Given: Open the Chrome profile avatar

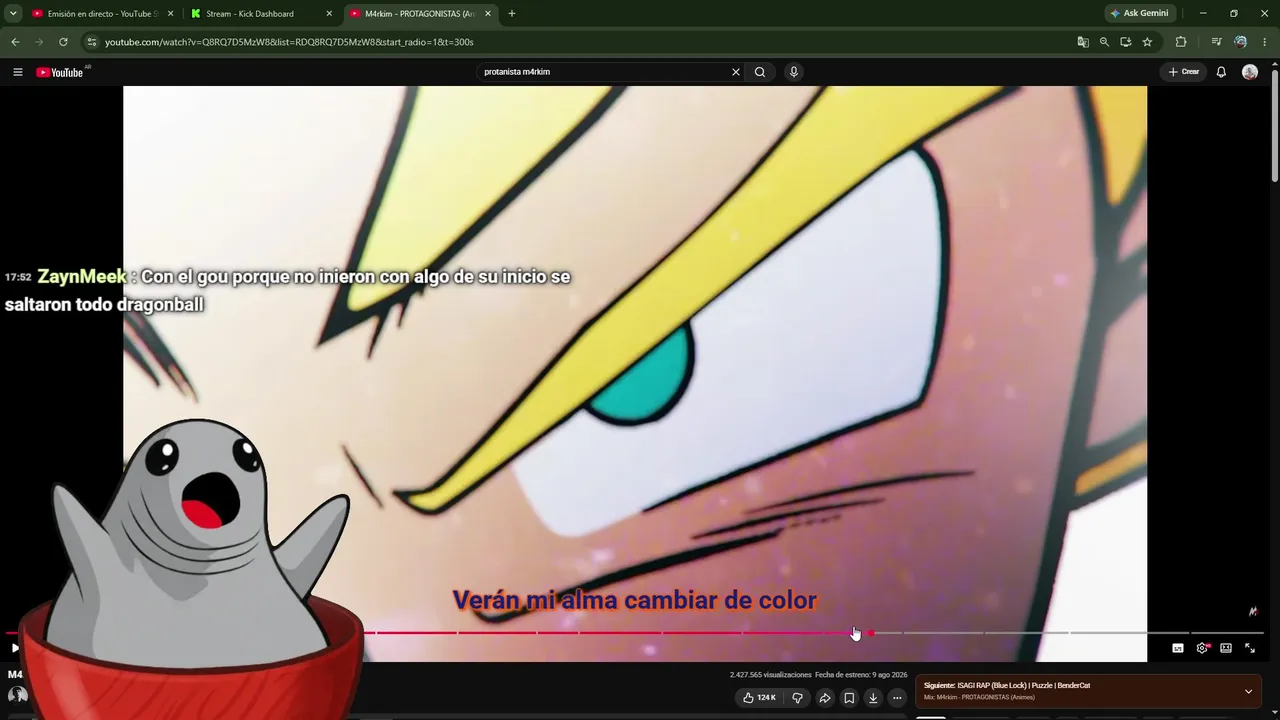Looking at the screenshot, I should tap(1241, 42).
